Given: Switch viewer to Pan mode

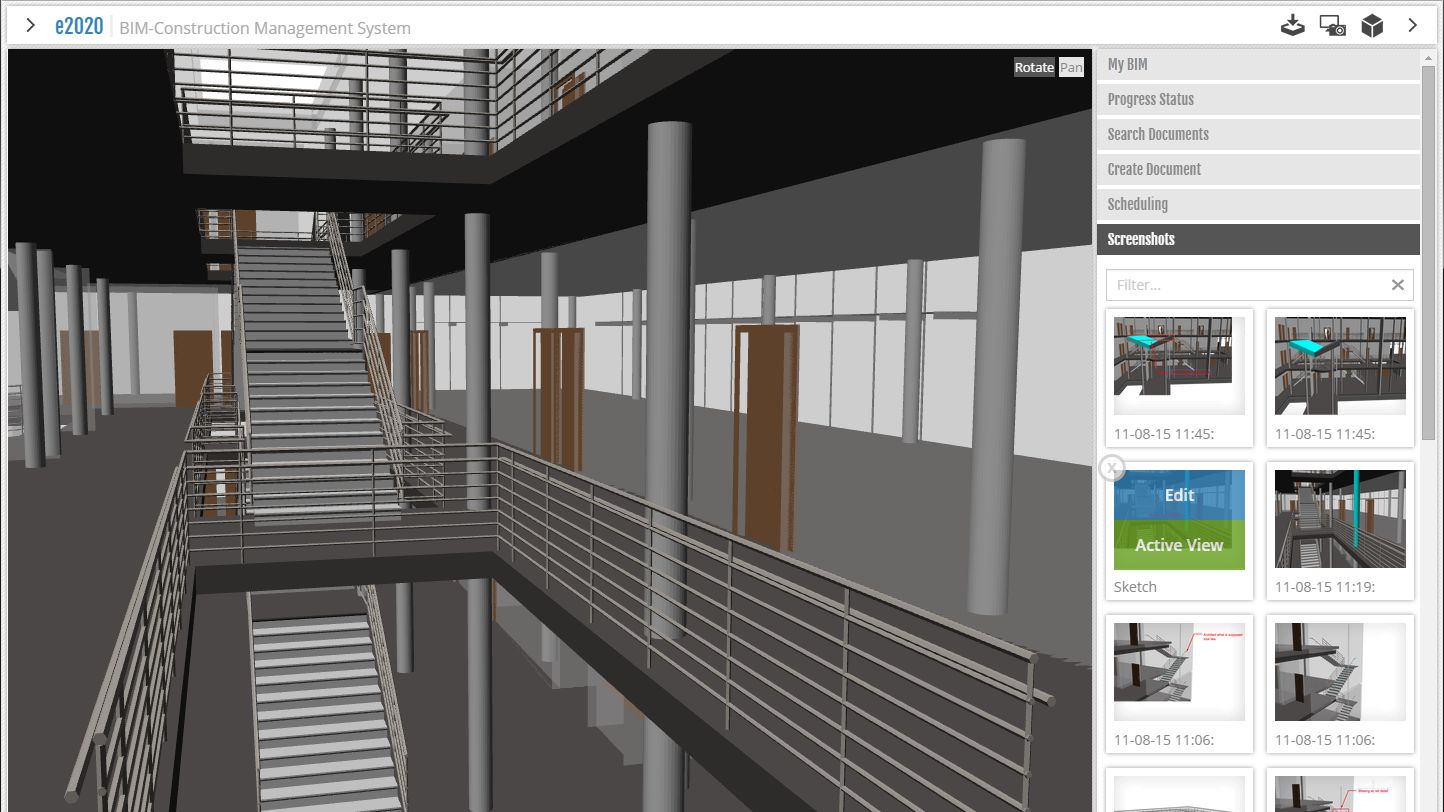Looking at the screenshot, I should tap(1071, 67).
